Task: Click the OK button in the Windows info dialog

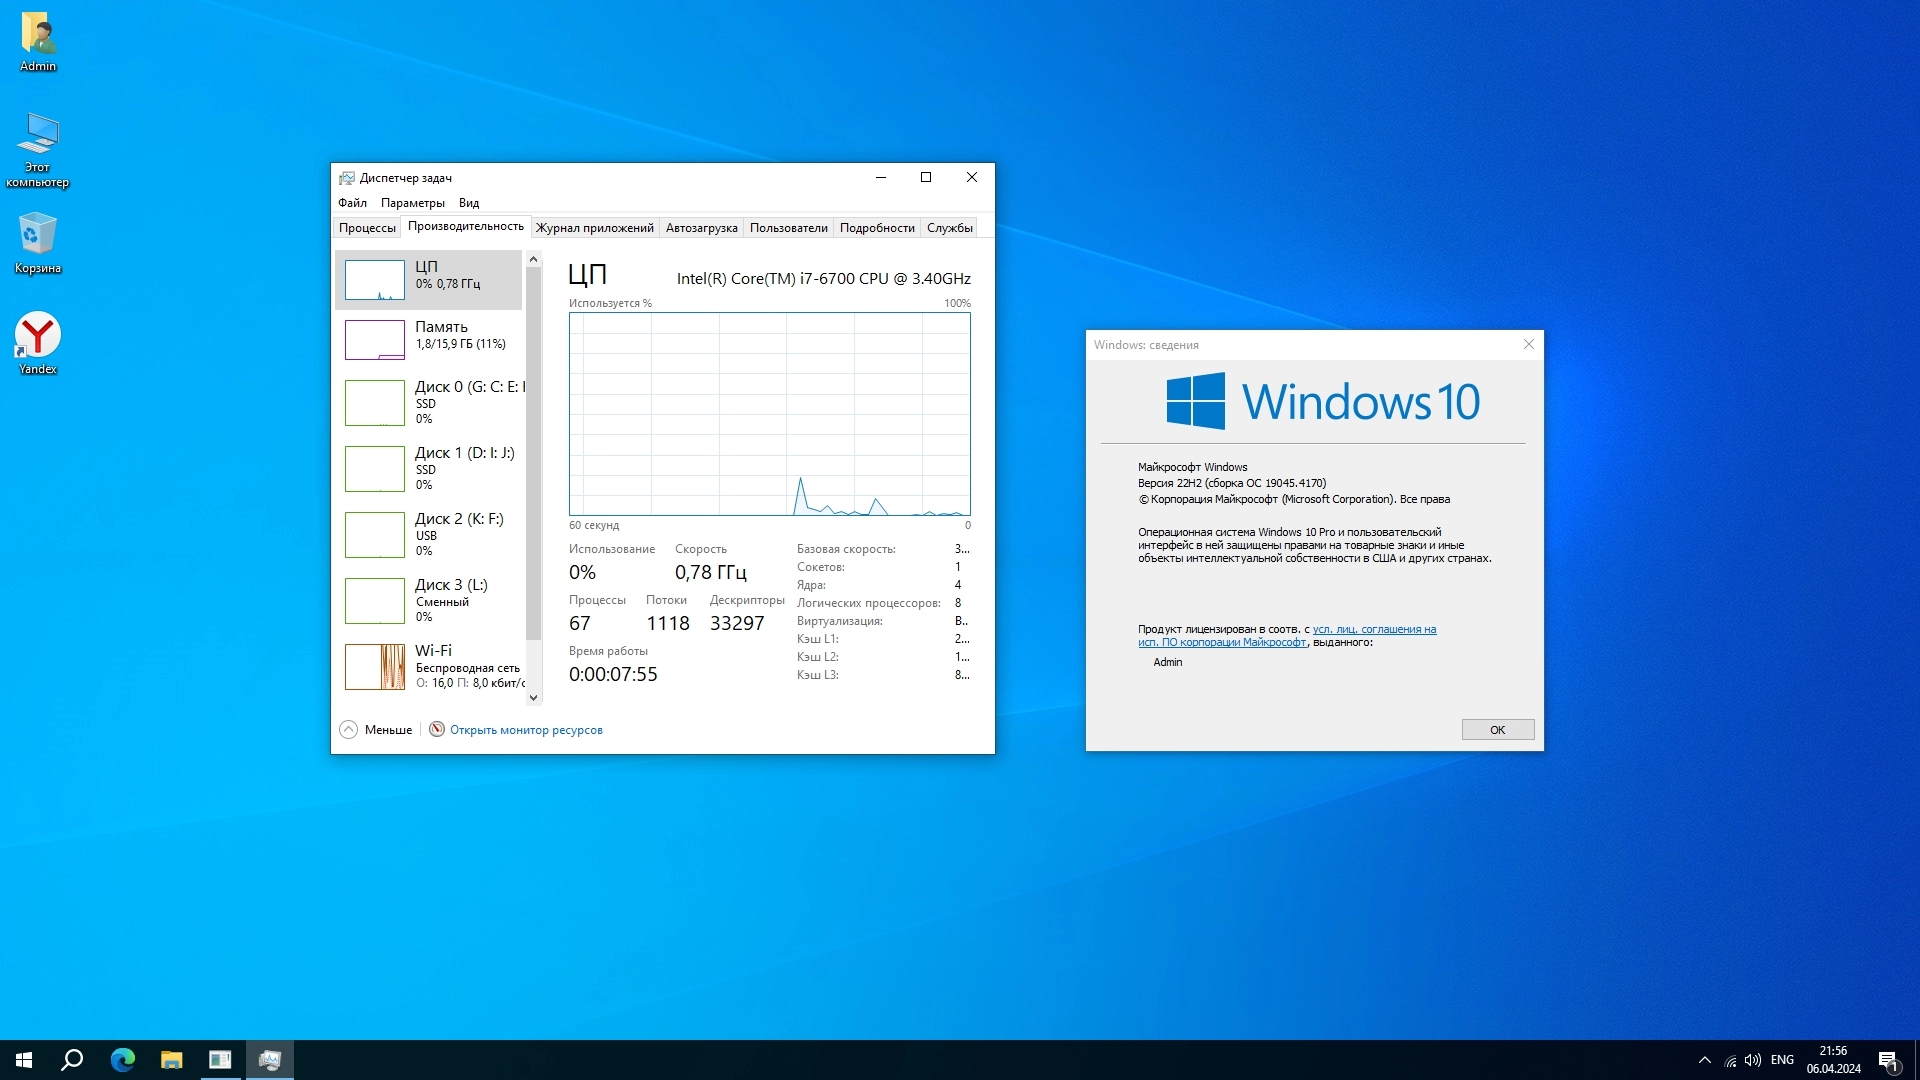Action: [x=1497, y=730]
